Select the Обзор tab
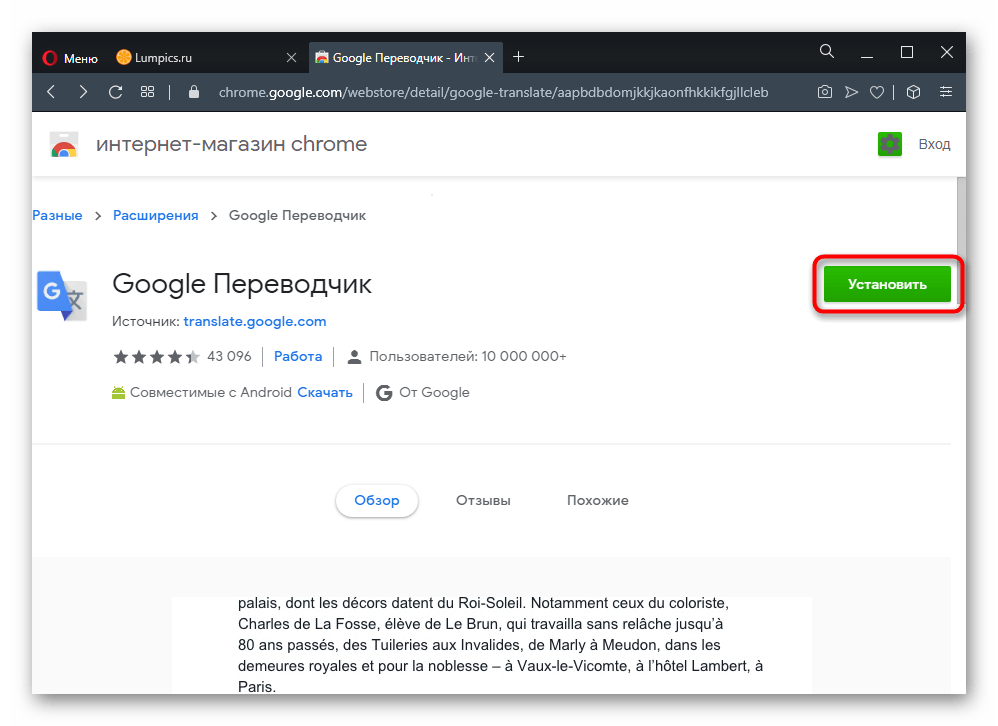This screenshot has height=726, width=998. tap(377, 501)
